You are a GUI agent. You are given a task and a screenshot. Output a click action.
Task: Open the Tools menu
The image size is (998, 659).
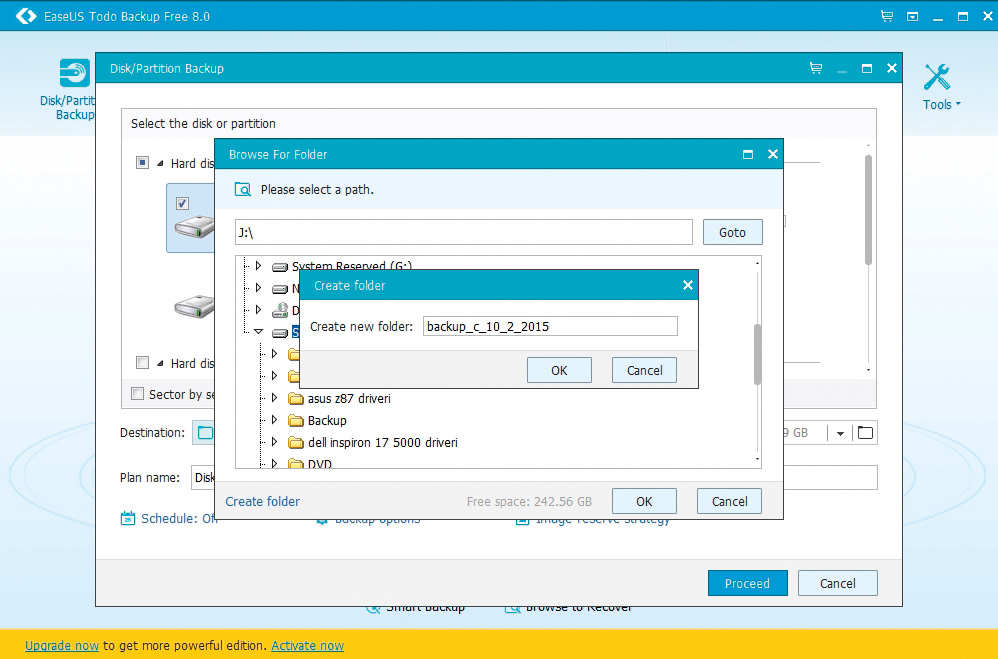tap(941, 104)
